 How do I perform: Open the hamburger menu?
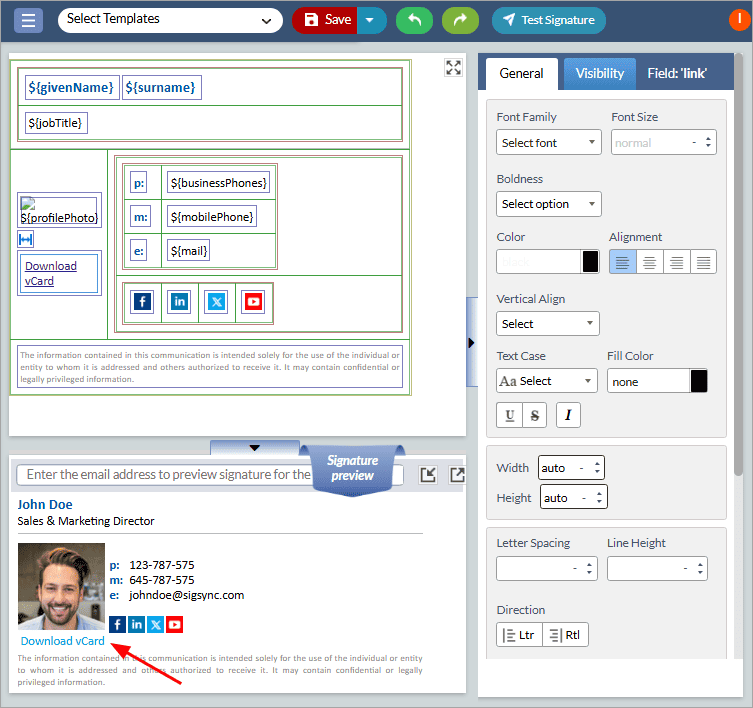coord(28,20)
